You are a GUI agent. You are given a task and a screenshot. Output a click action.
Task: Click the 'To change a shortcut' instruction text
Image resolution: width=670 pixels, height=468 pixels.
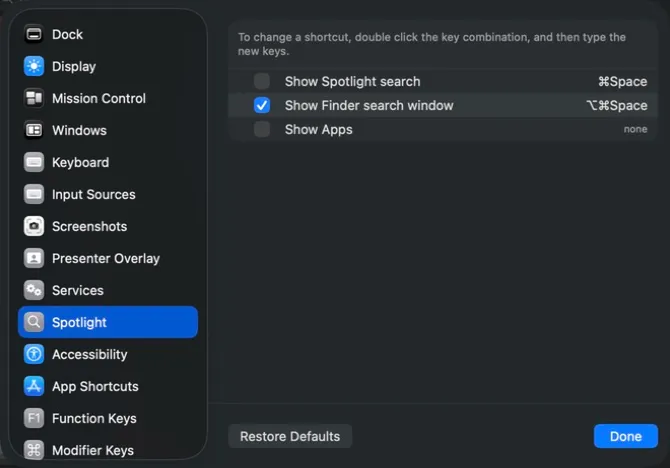click(x=432, y=44)
